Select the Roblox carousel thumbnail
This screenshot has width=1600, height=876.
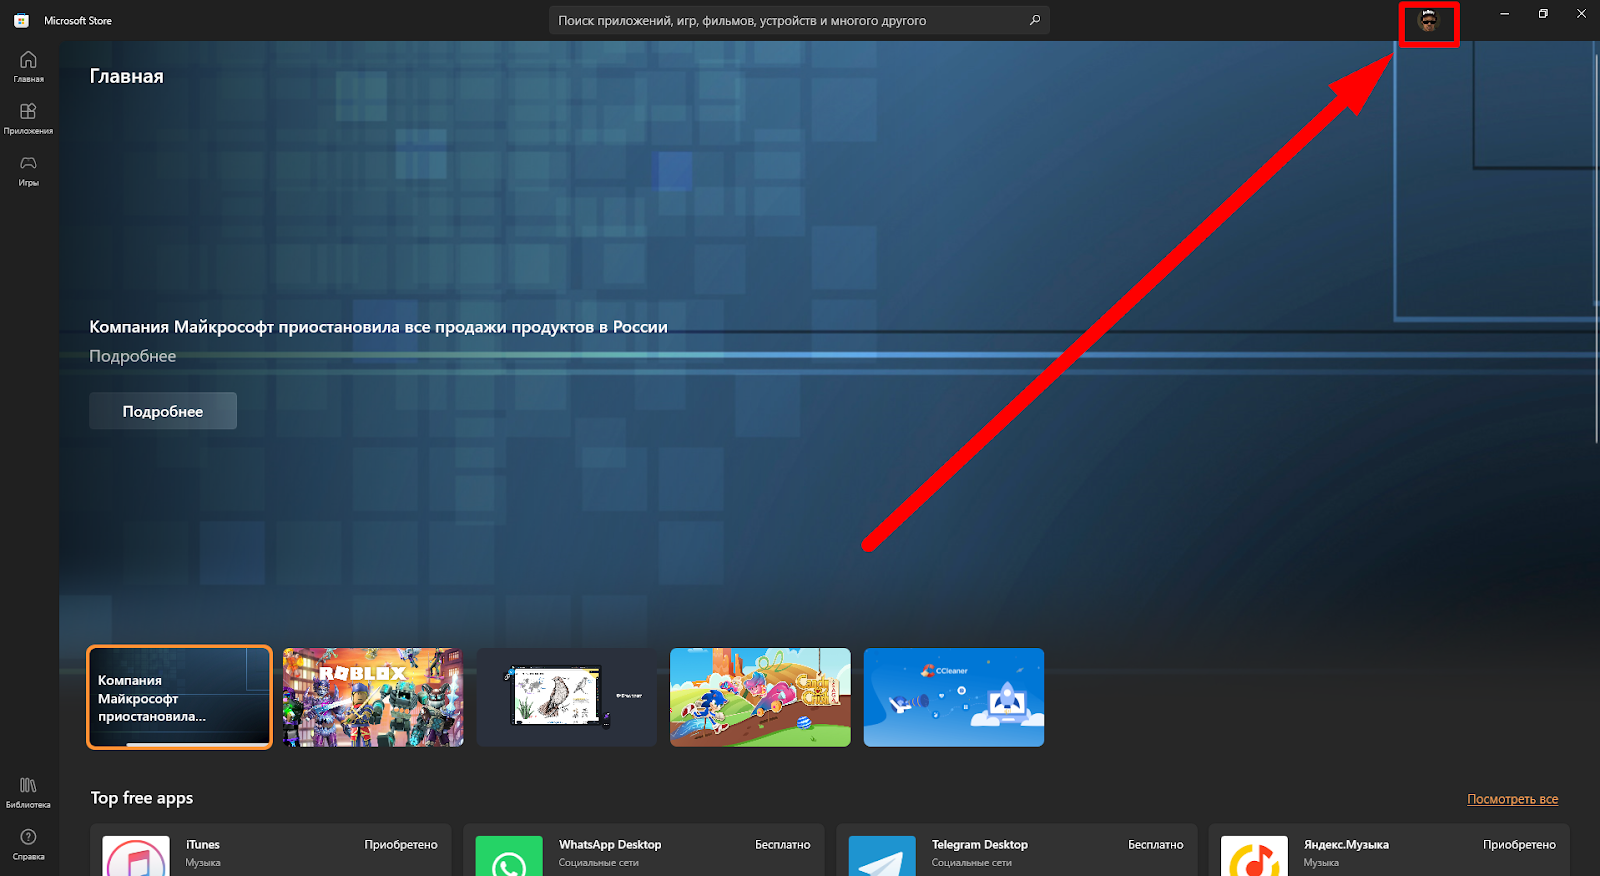(373, 697)
